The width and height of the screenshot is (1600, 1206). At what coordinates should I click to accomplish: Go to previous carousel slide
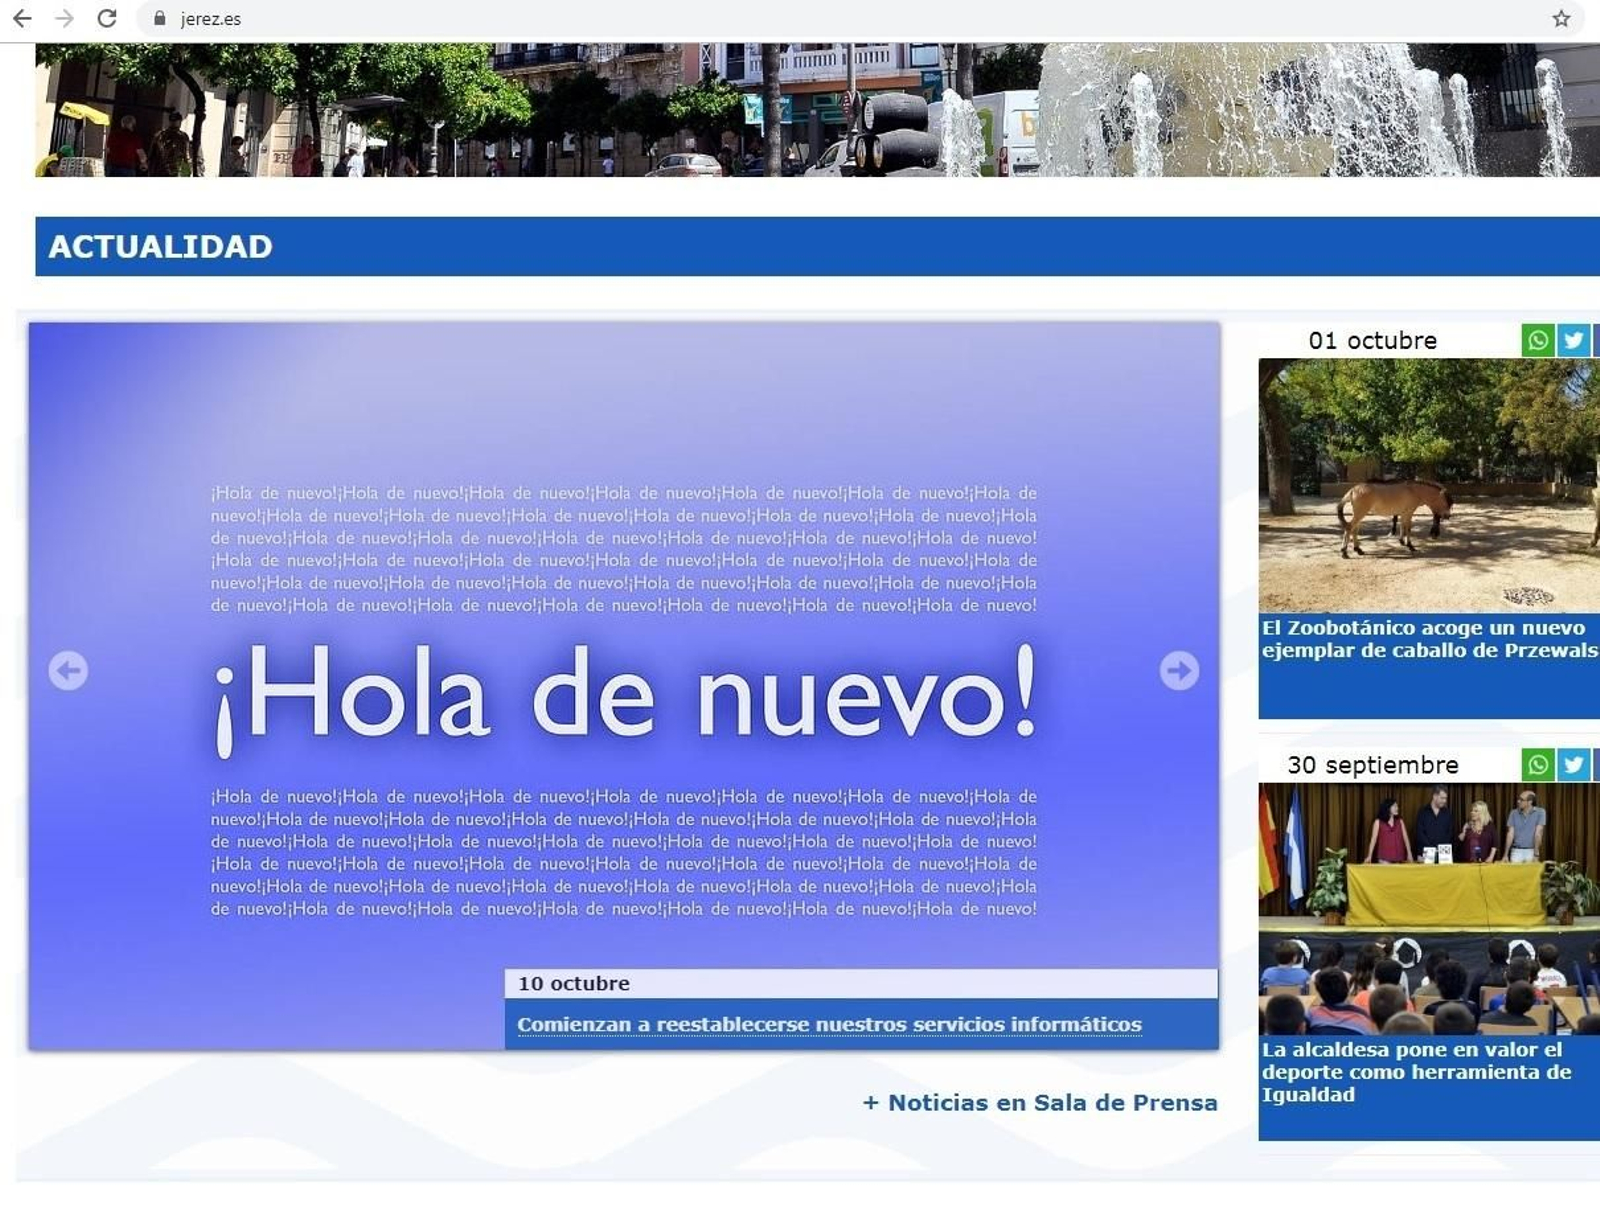(67, 673)
